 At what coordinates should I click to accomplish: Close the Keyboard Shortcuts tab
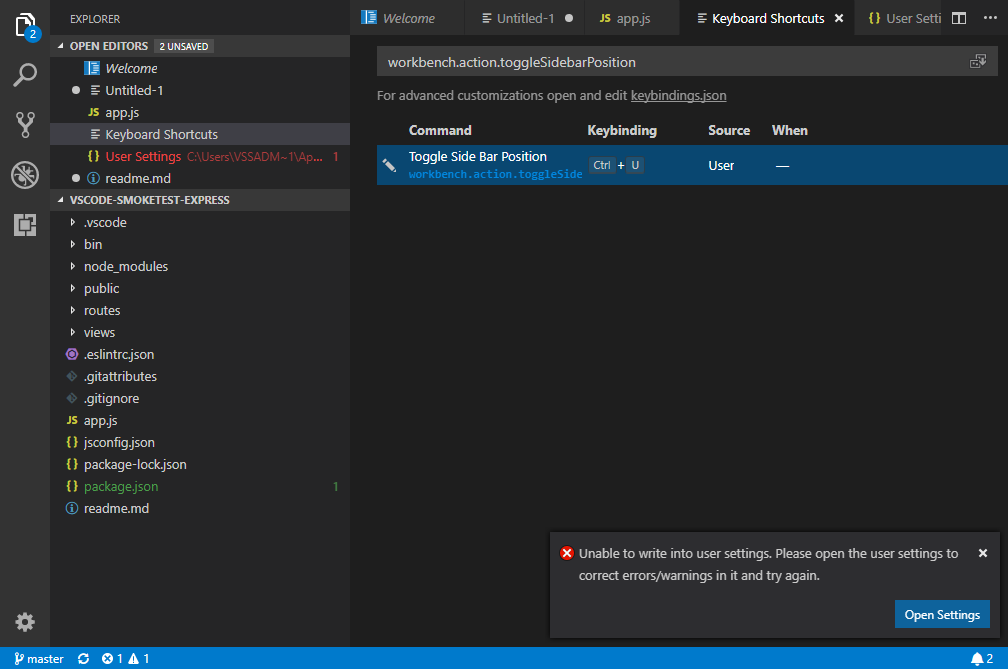(839, 19)
